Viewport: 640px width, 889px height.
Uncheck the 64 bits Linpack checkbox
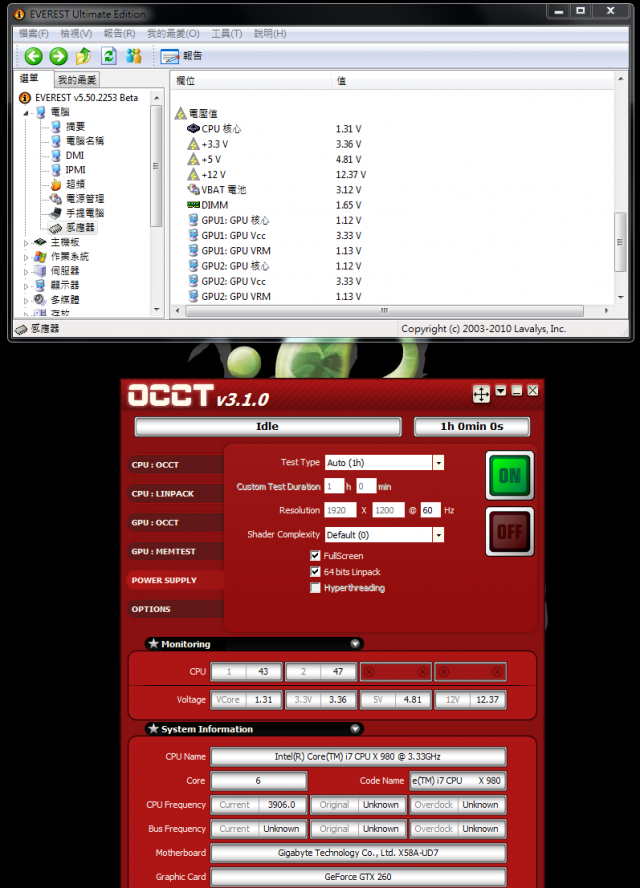pos(315,572)
